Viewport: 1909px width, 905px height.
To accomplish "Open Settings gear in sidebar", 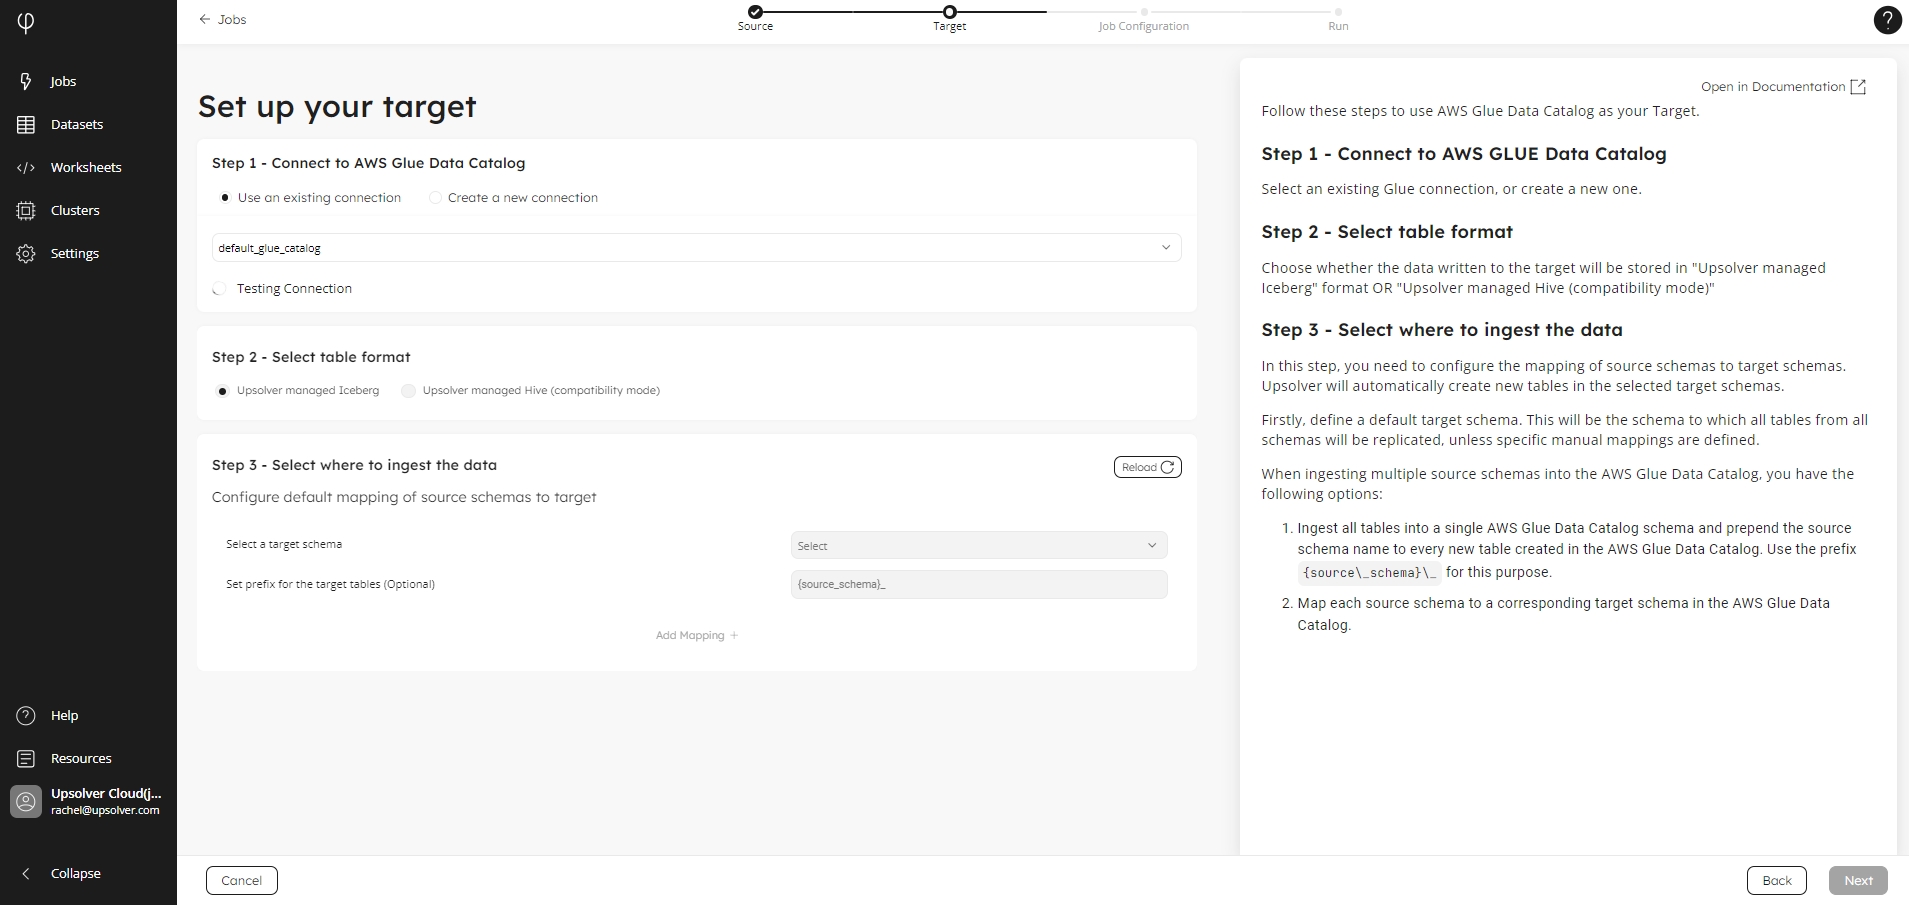I will coord(26,253).
